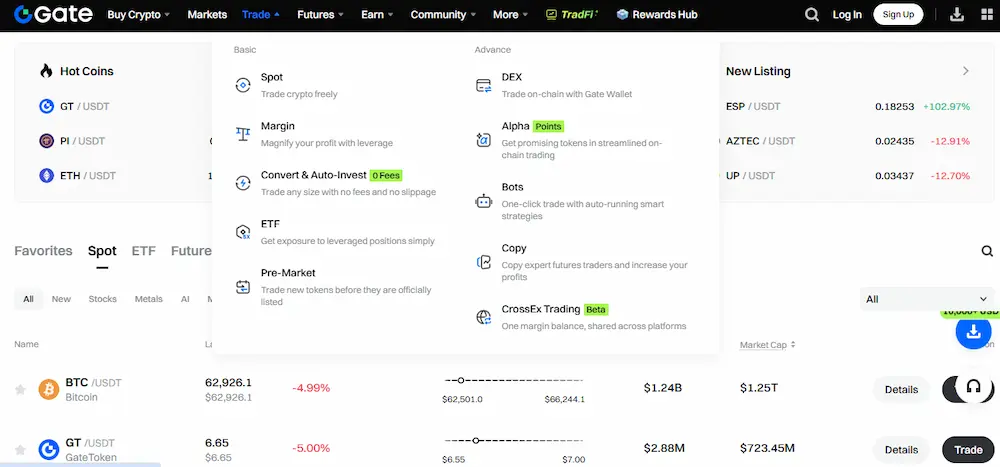The image size is (1000, 467).
Task: Click the GateToken logo in the GT row
Action: click(x=48, y=450)
